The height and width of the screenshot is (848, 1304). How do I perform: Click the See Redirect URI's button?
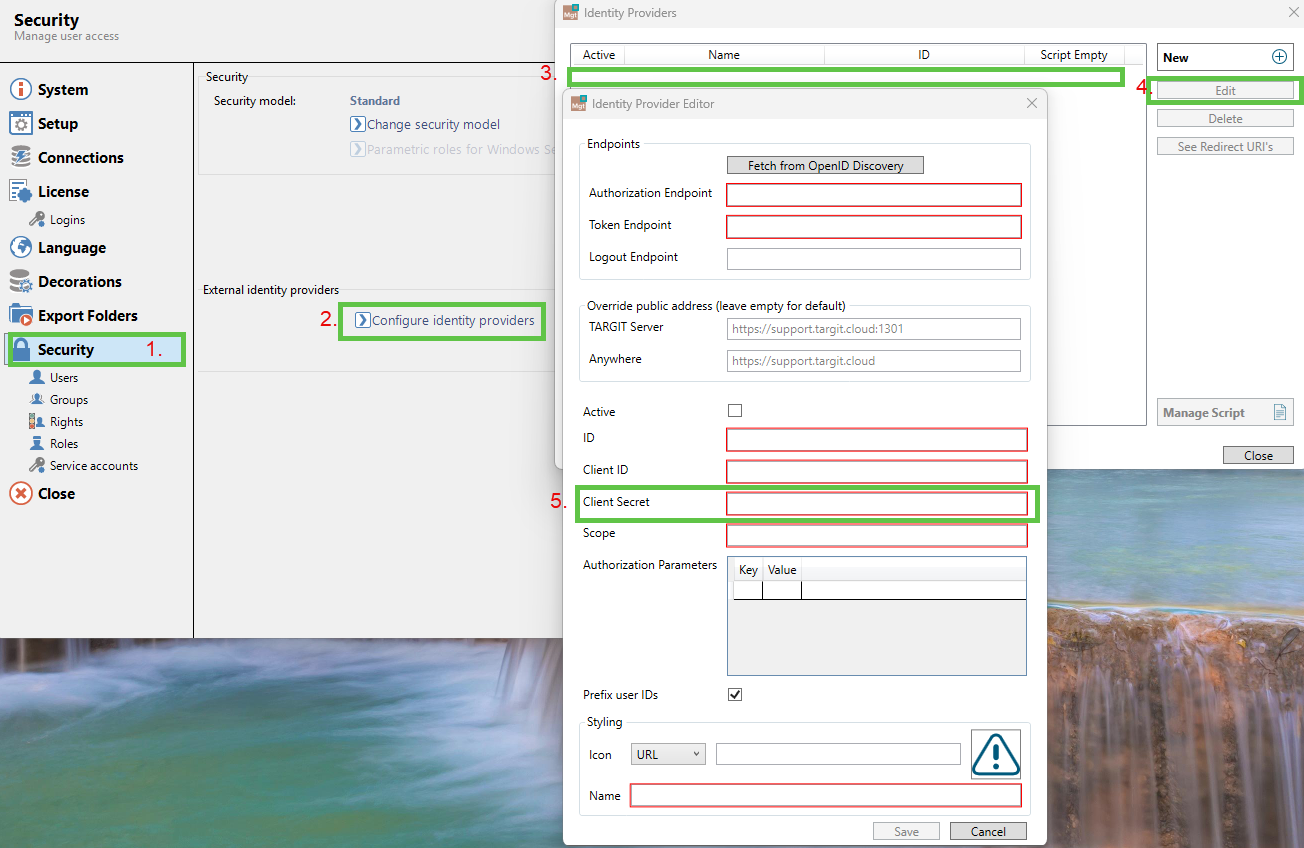1224,145
